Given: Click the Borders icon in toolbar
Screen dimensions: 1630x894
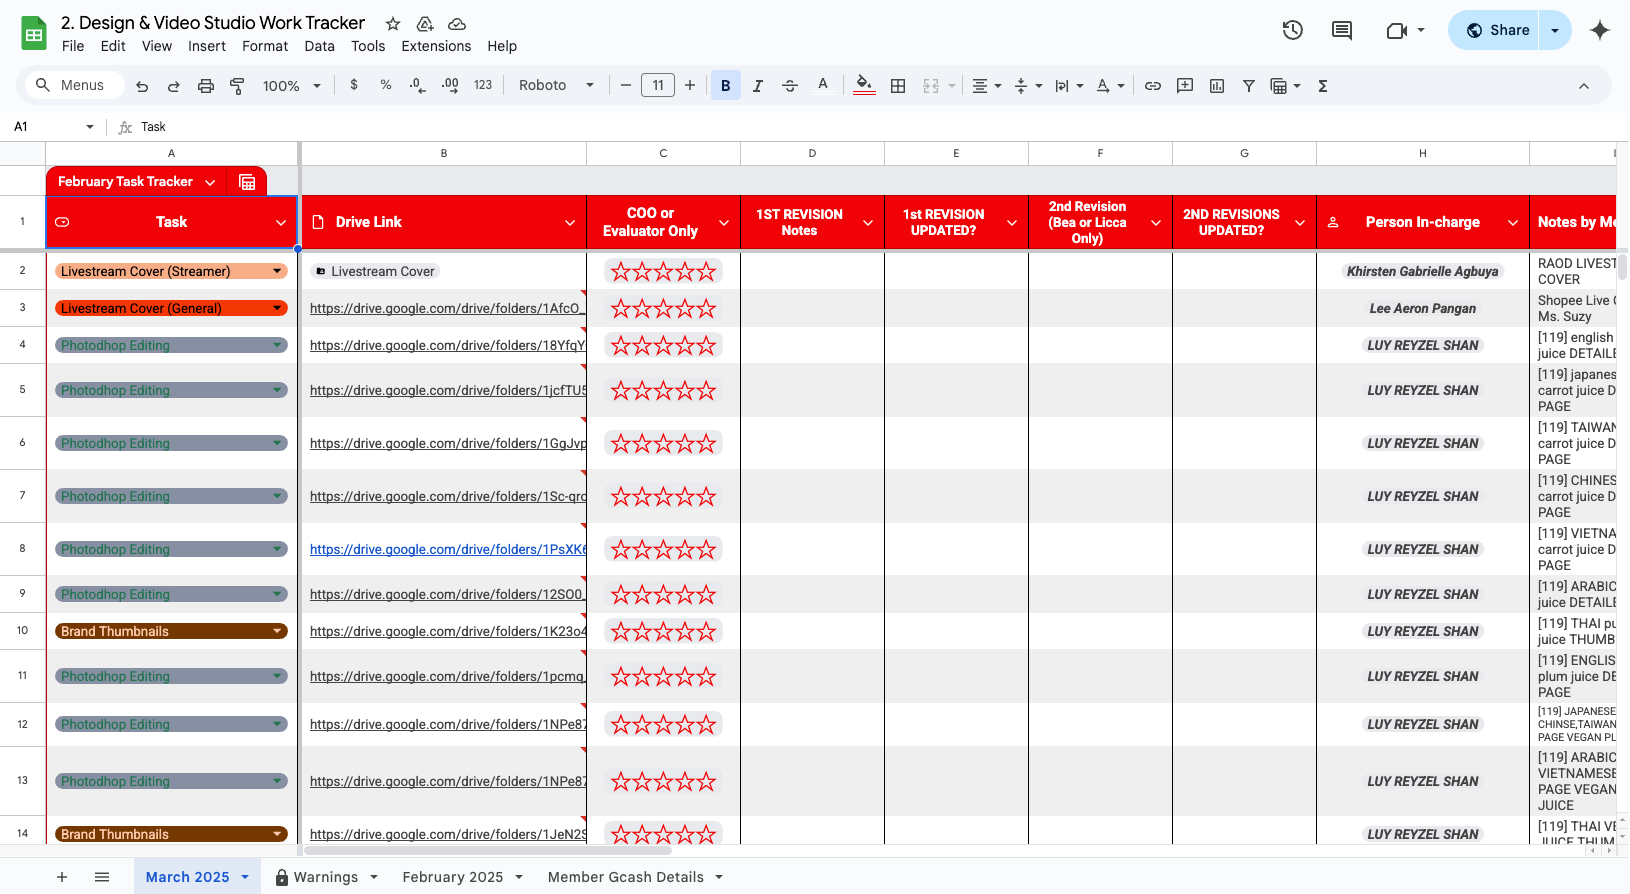Looking at the screenshot, I should pos(898,86).
